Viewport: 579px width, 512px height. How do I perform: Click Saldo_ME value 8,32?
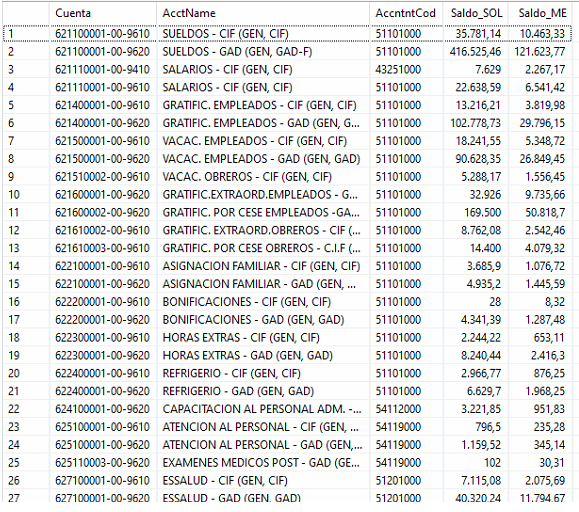coord(541,302)
